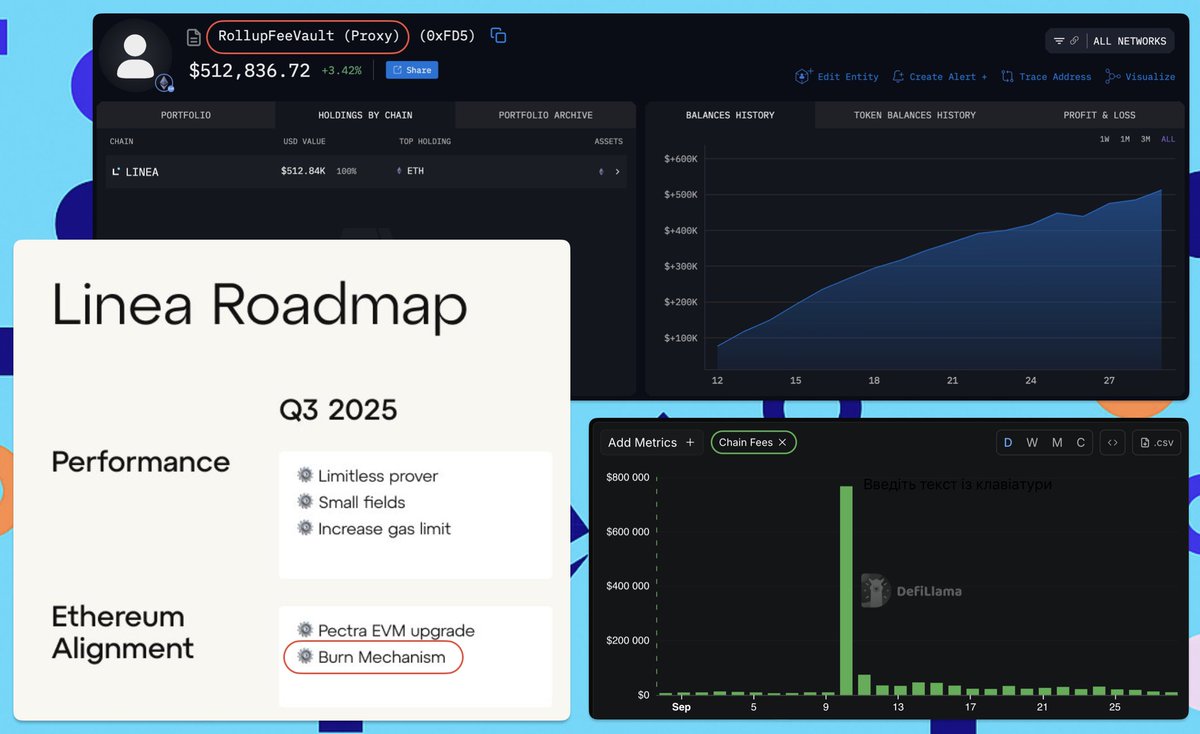Click the Share button
Image resolution: width=1200 pixels, height=734 pixels.
[x=412, y=70]
